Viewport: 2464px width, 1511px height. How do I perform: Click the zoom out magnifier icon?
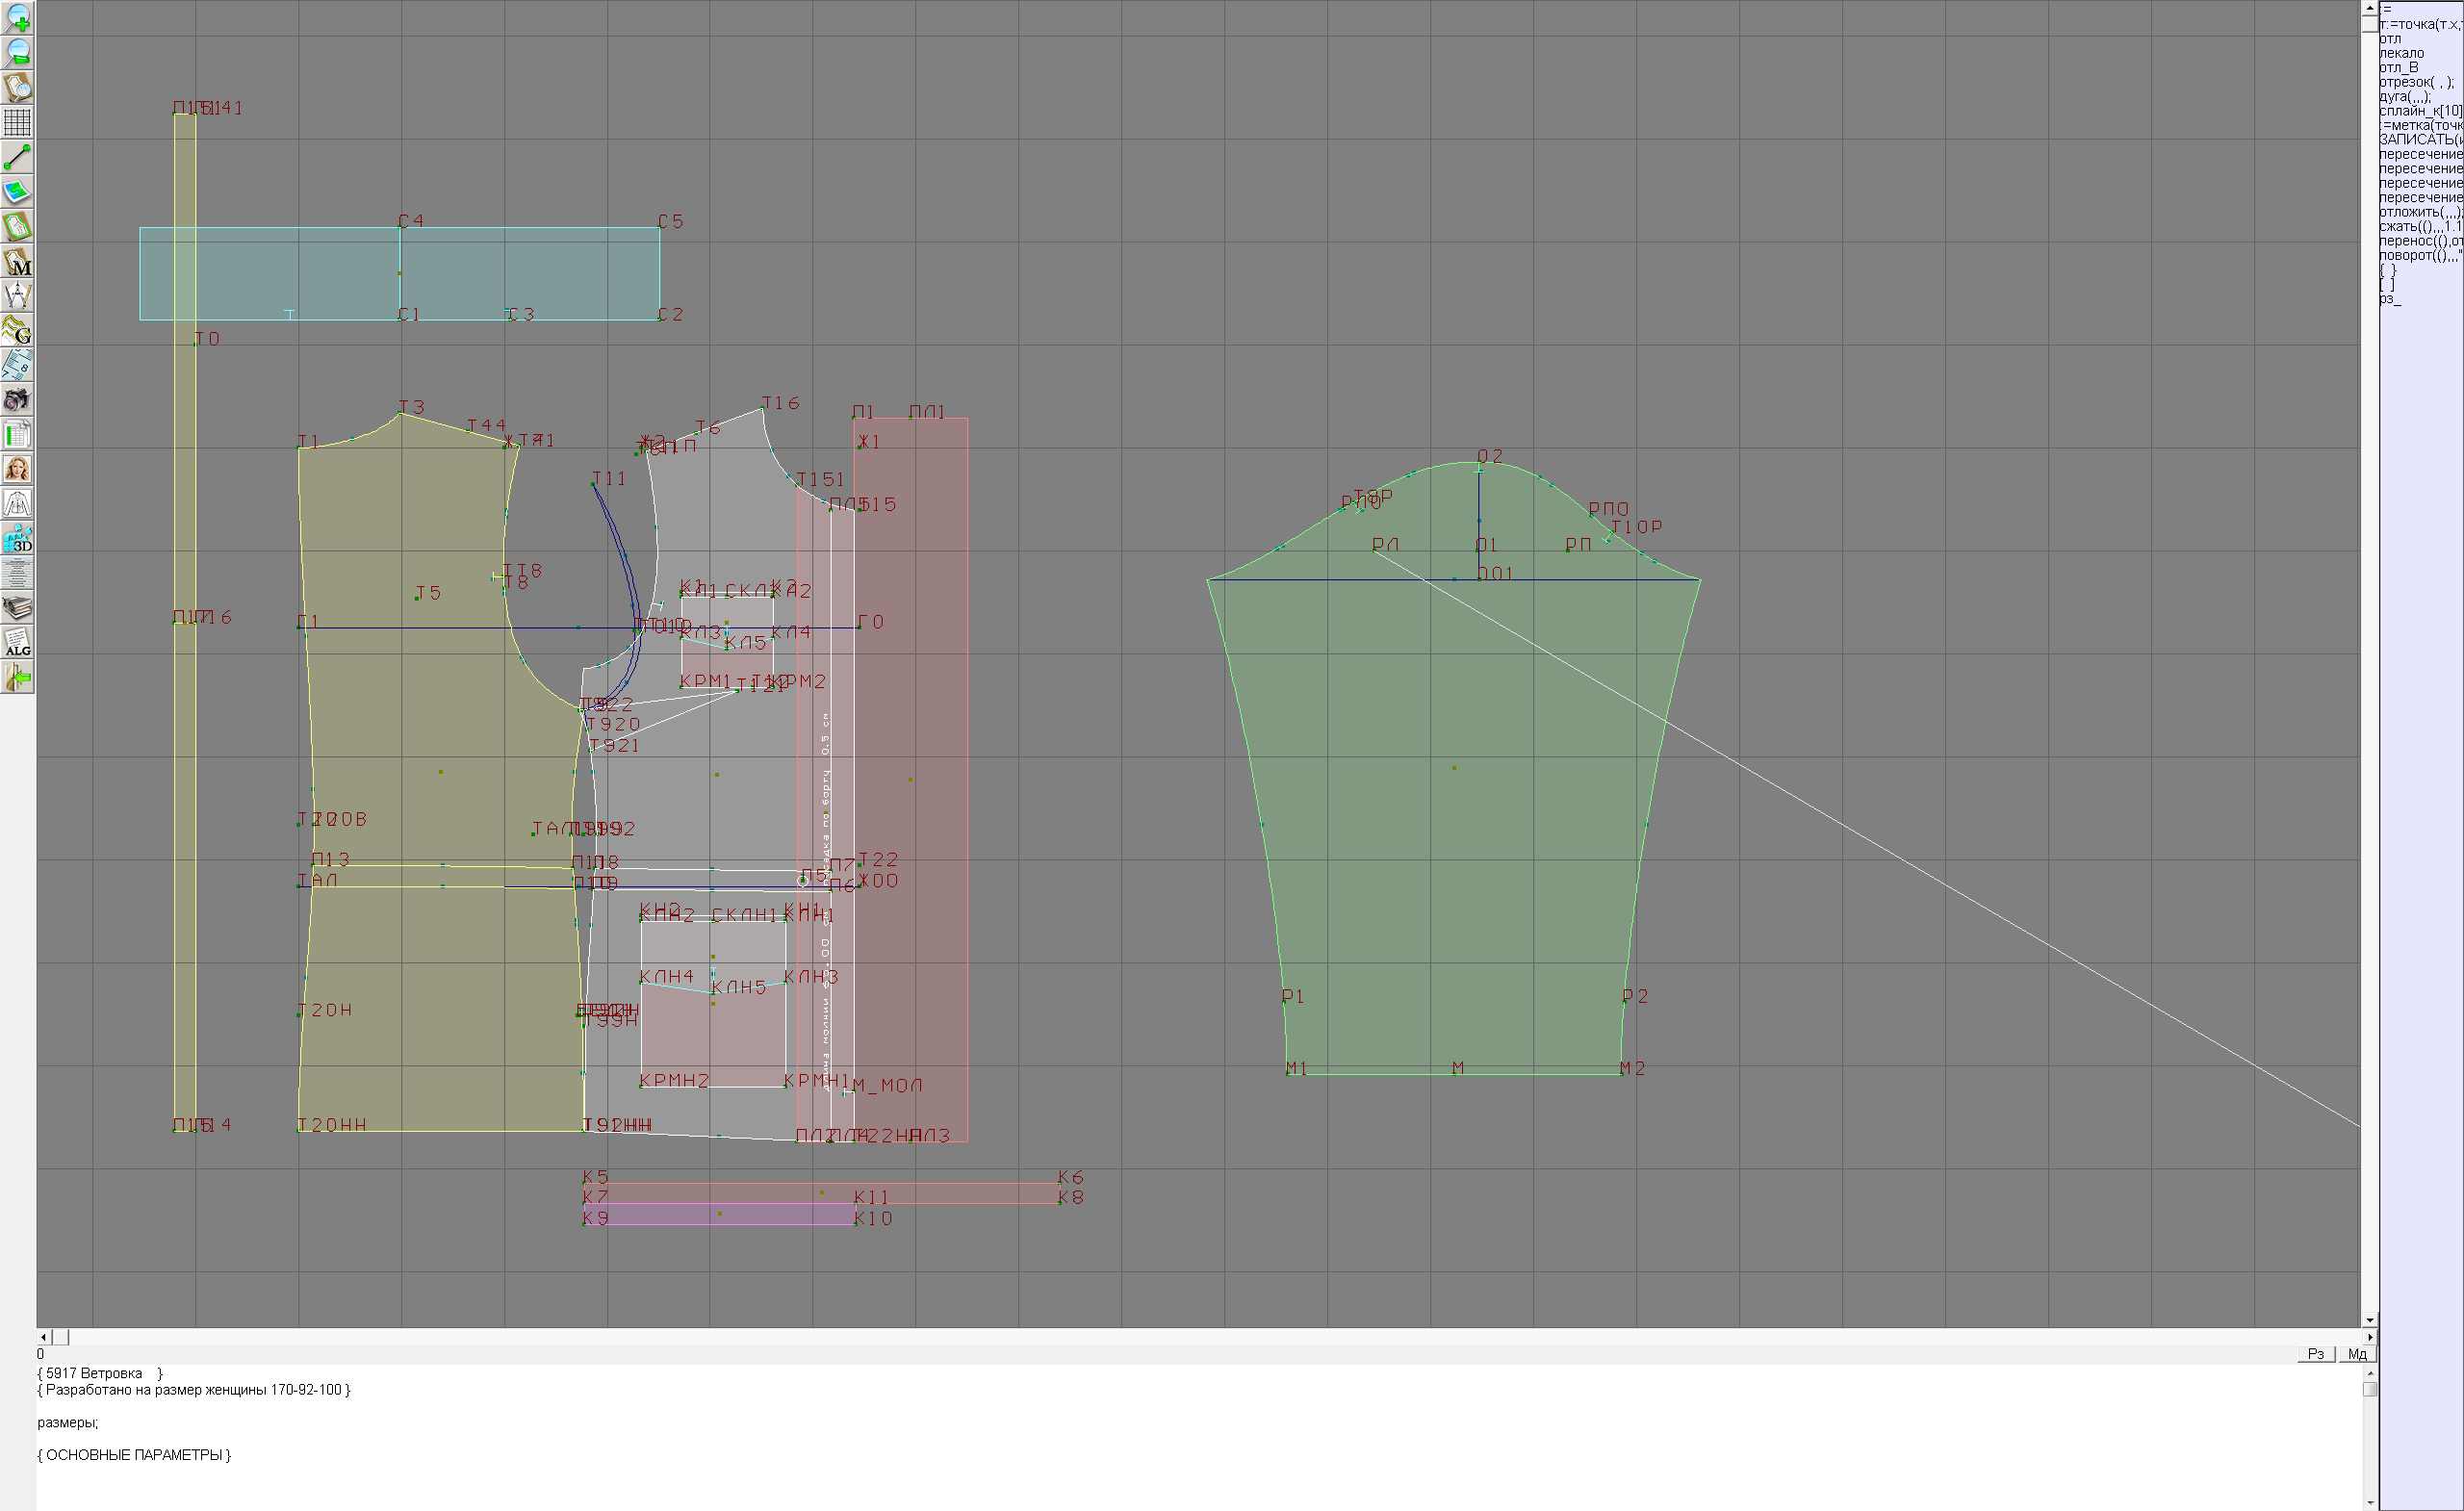pos(17,53)
